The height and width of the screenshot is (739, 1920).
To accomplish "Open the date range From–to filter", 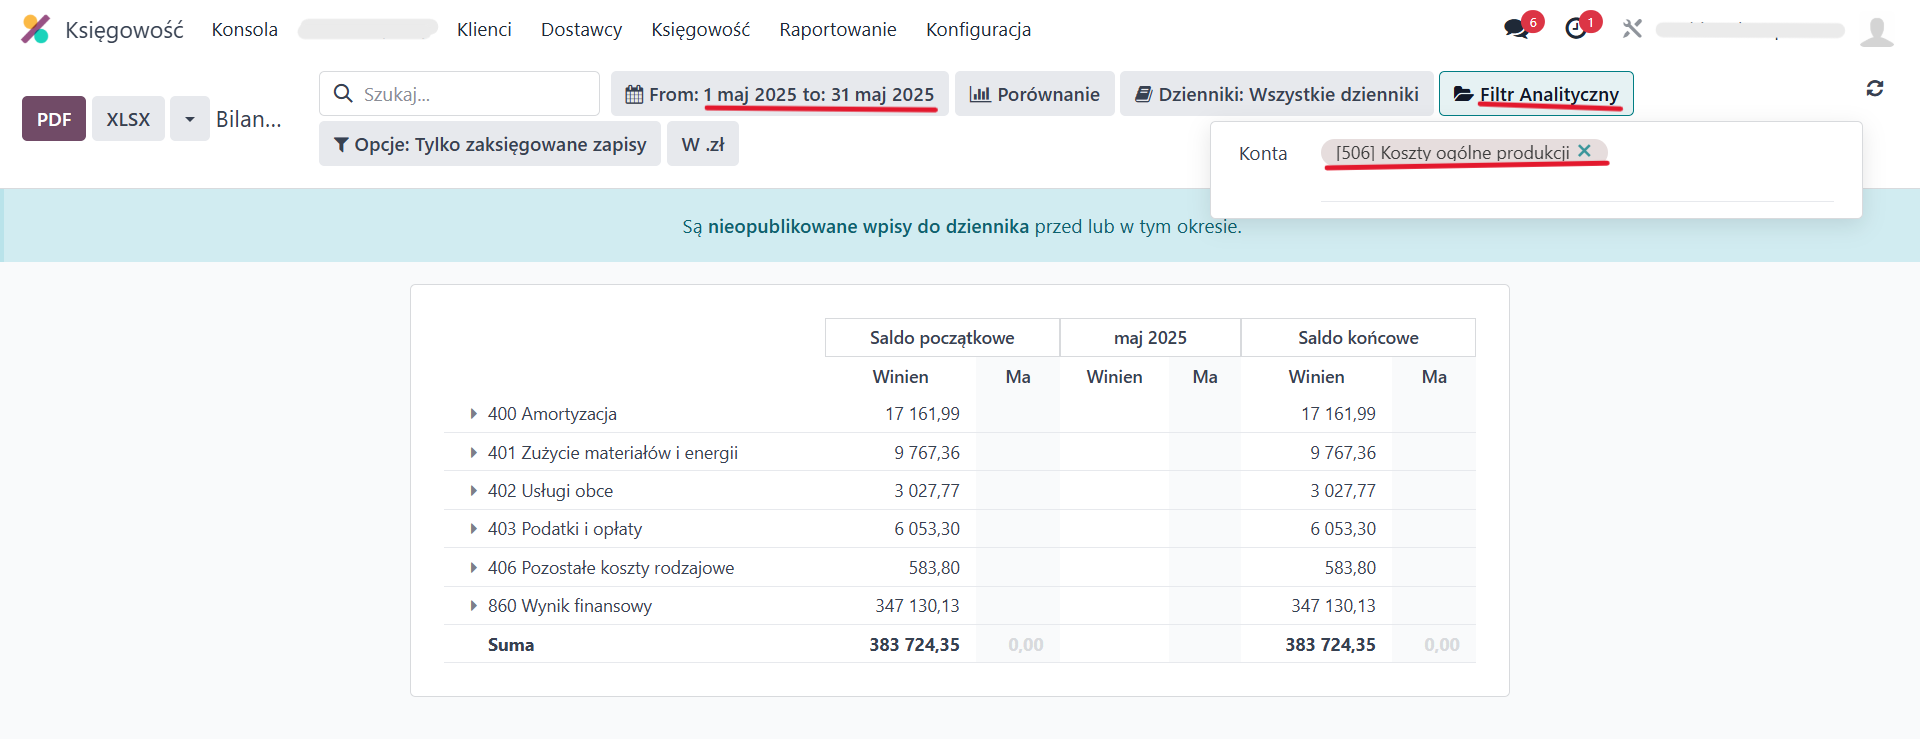I will (780, 94).
